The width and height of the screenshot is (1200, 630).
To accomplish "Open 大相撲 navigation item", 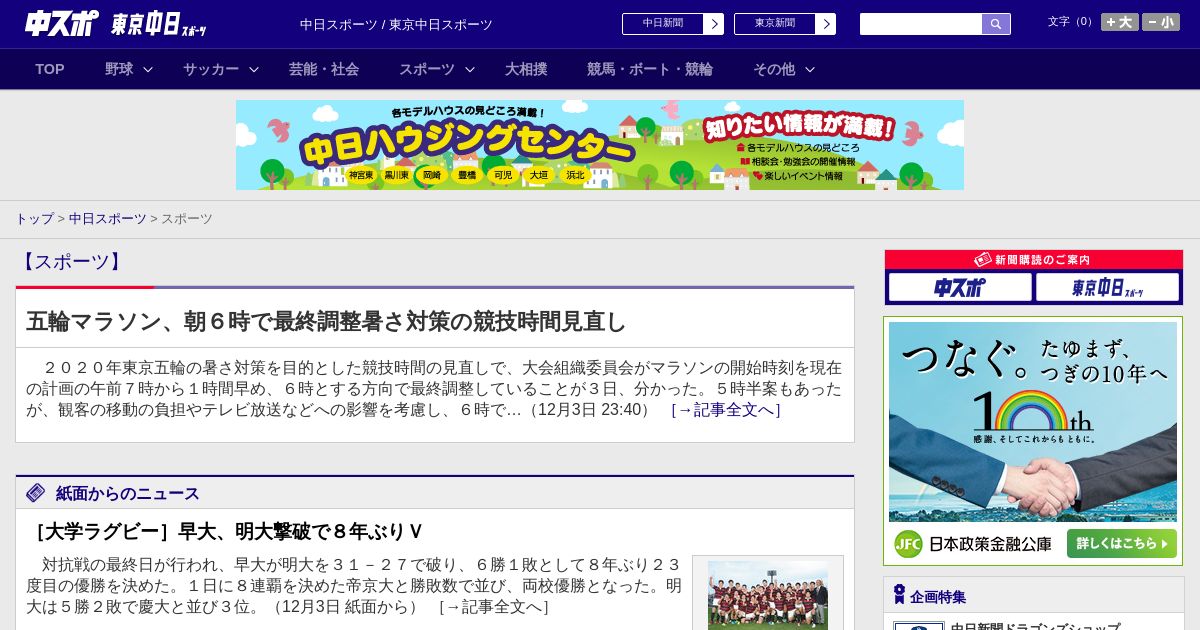I will point(526,69).
